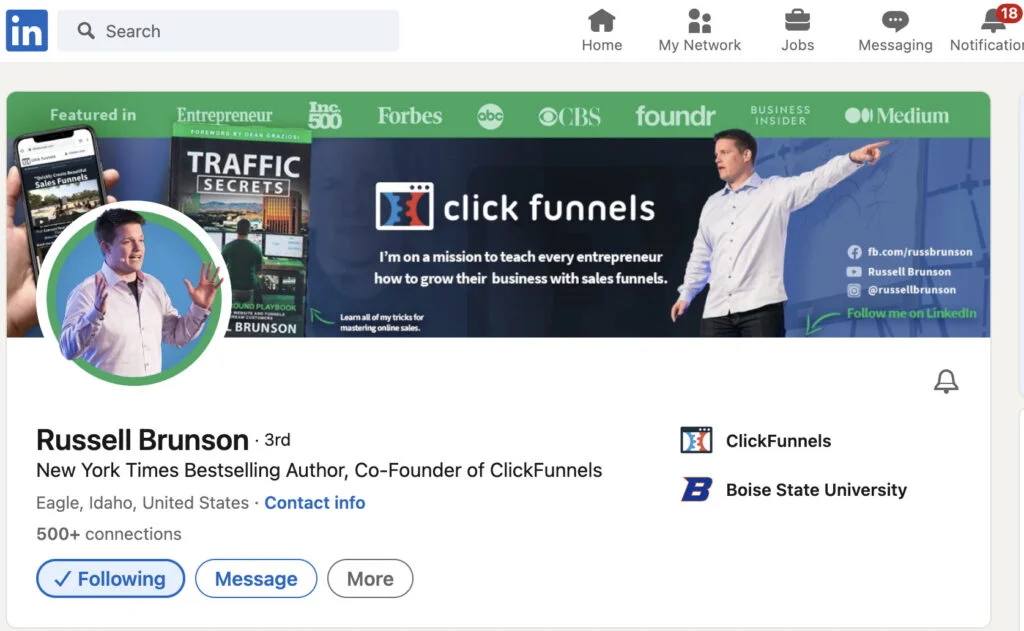Viewport: 1024px width, 631px height.
Task: Open the More options button
Action: [x=370, y=578]
